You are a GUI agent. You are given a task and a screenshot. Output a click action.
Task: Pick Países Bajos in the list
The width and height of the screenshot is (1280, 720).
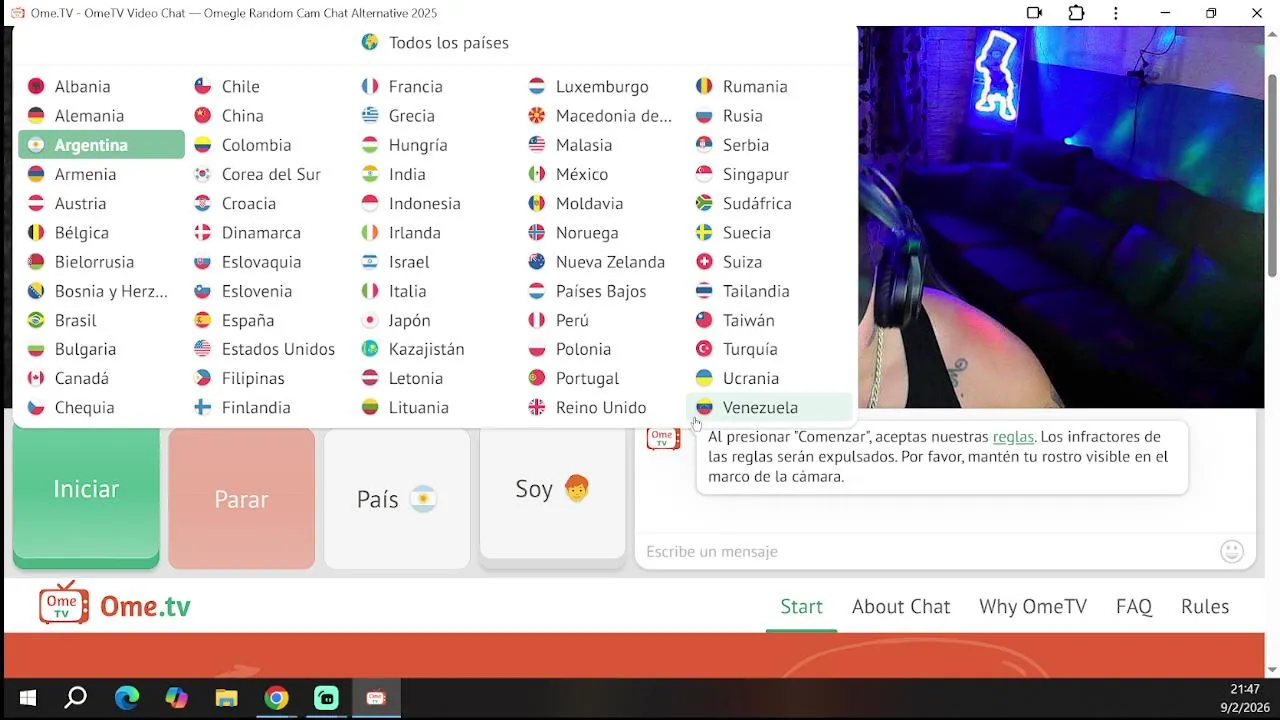click(602, 291)
